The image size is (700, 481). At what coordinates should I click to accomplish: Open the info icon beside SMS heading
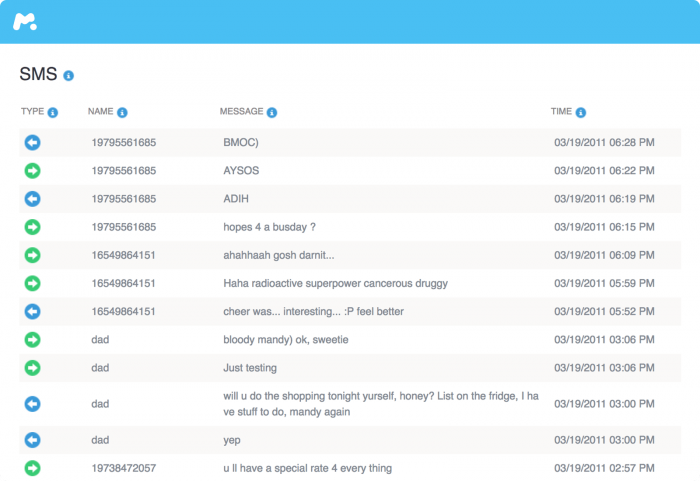(68, 76)
